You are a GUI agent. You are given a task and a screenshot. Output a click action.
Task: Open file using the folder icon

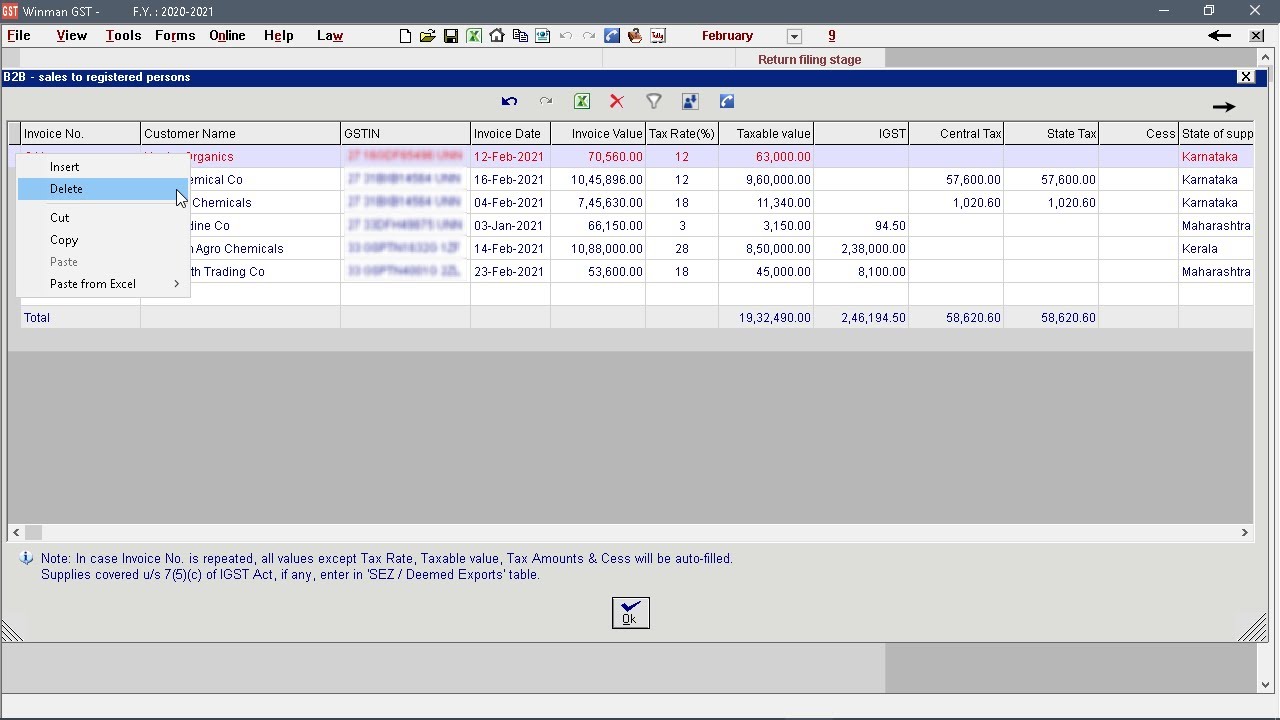pos(428,36)
